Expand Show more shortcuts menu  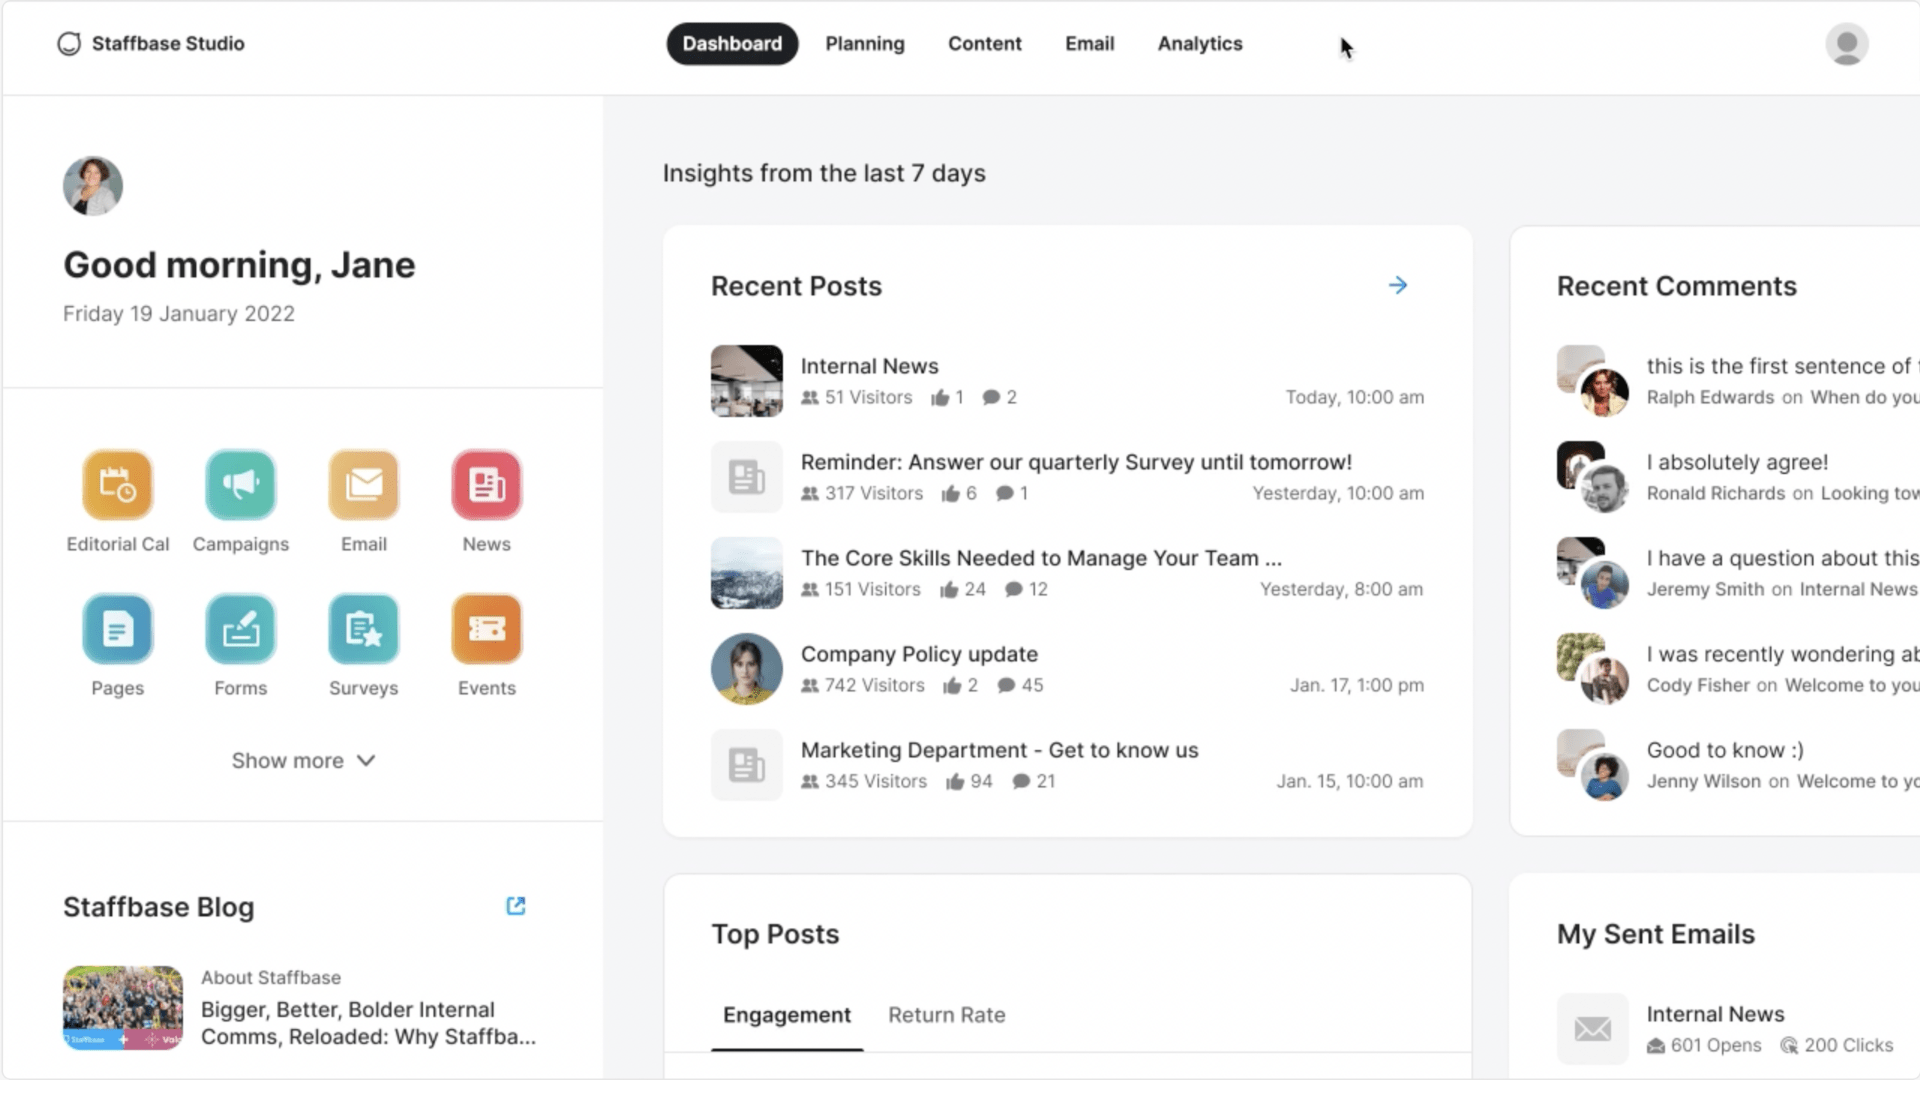302,760
